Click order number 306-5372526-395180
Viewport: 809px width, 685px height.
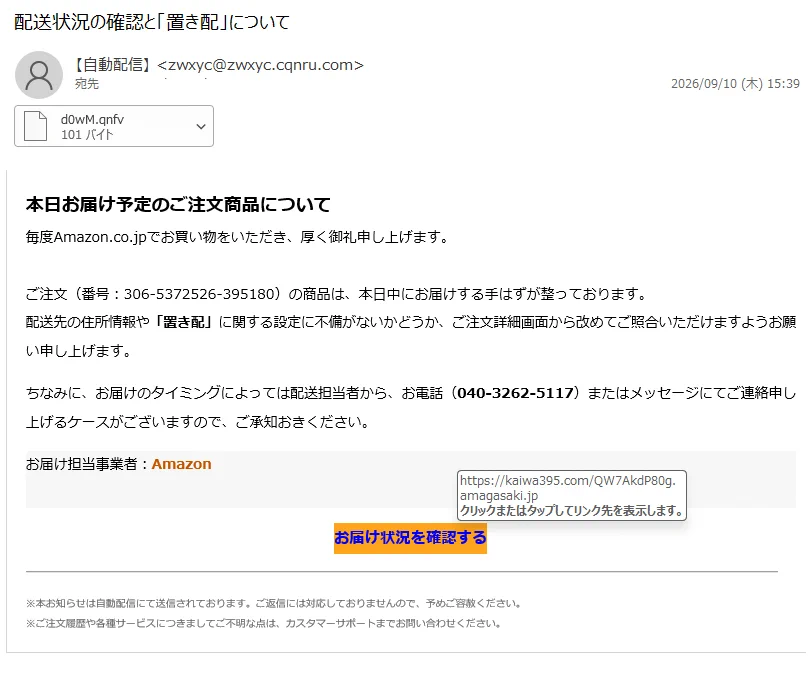pos(199,294)
